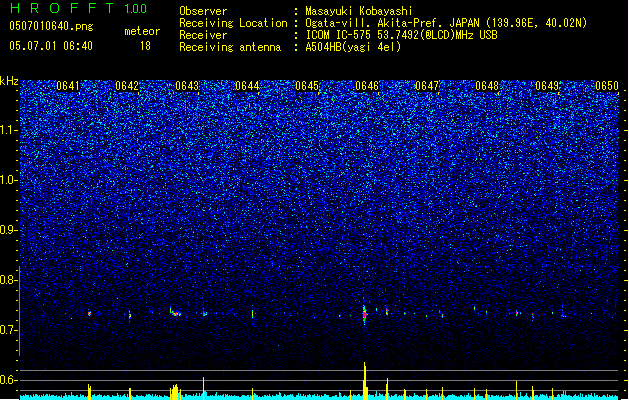Click the Receiving Location label
The image size is (629, 400).
click(x=233, y=23)
